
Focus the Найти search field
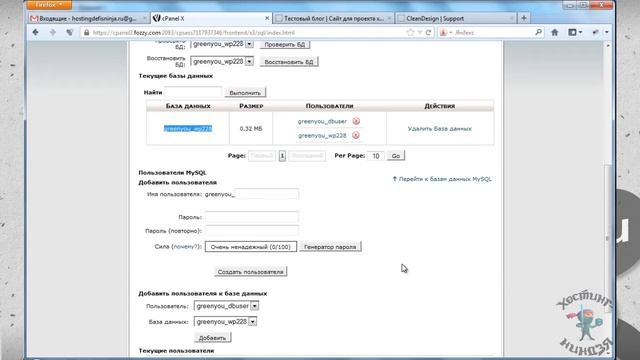coord(193,93)
